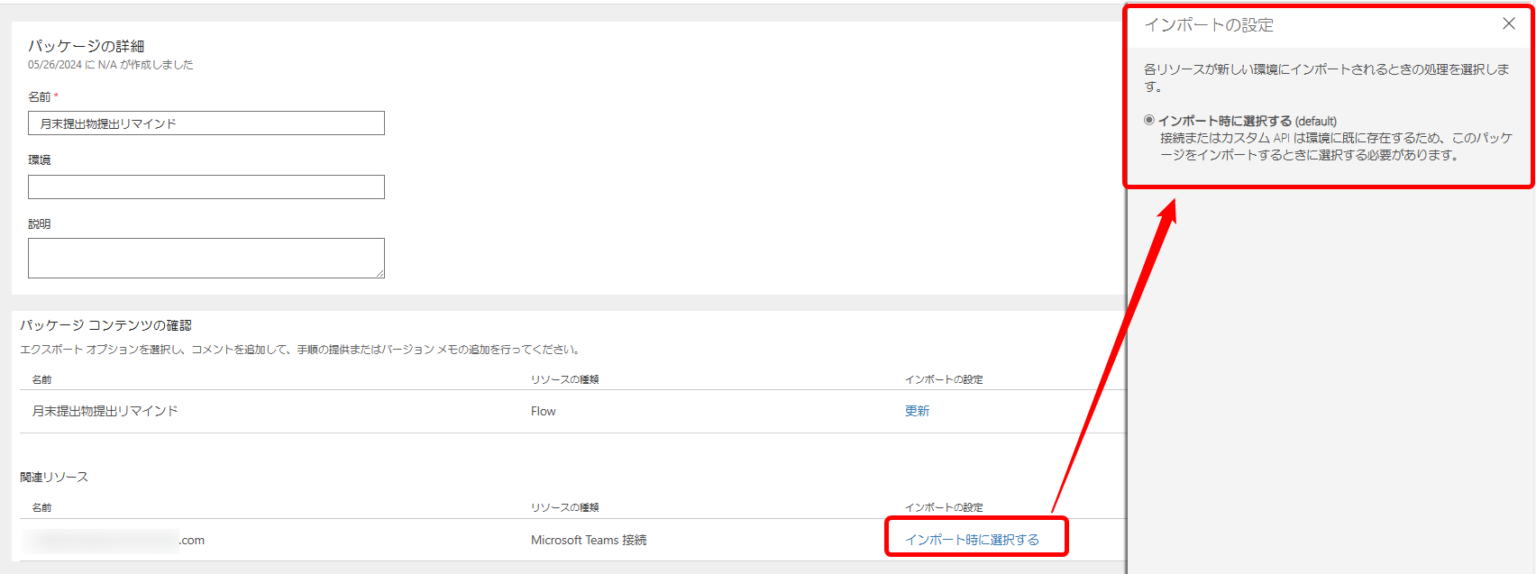Select the 月末提出物提出リマインド flow row name
The height and width of the screenshot is (574, 1536).
(x=105, y=411)
